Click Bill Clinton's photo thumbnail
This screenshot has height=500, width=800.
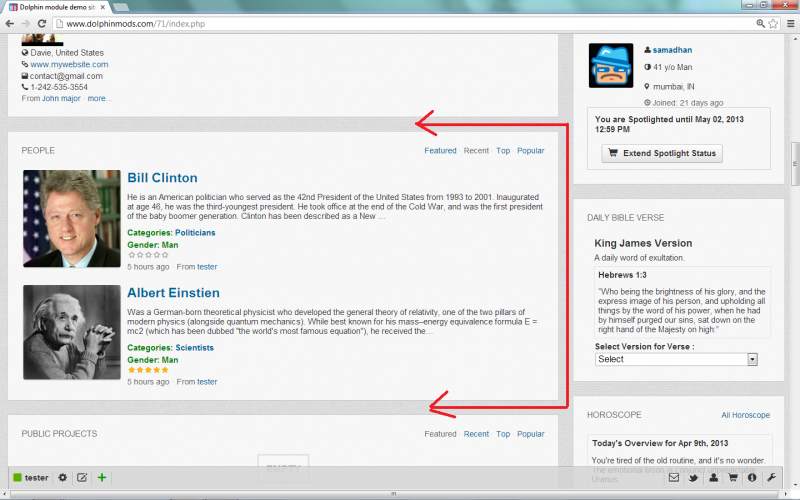pyautogui.click(x=72, y=218)
